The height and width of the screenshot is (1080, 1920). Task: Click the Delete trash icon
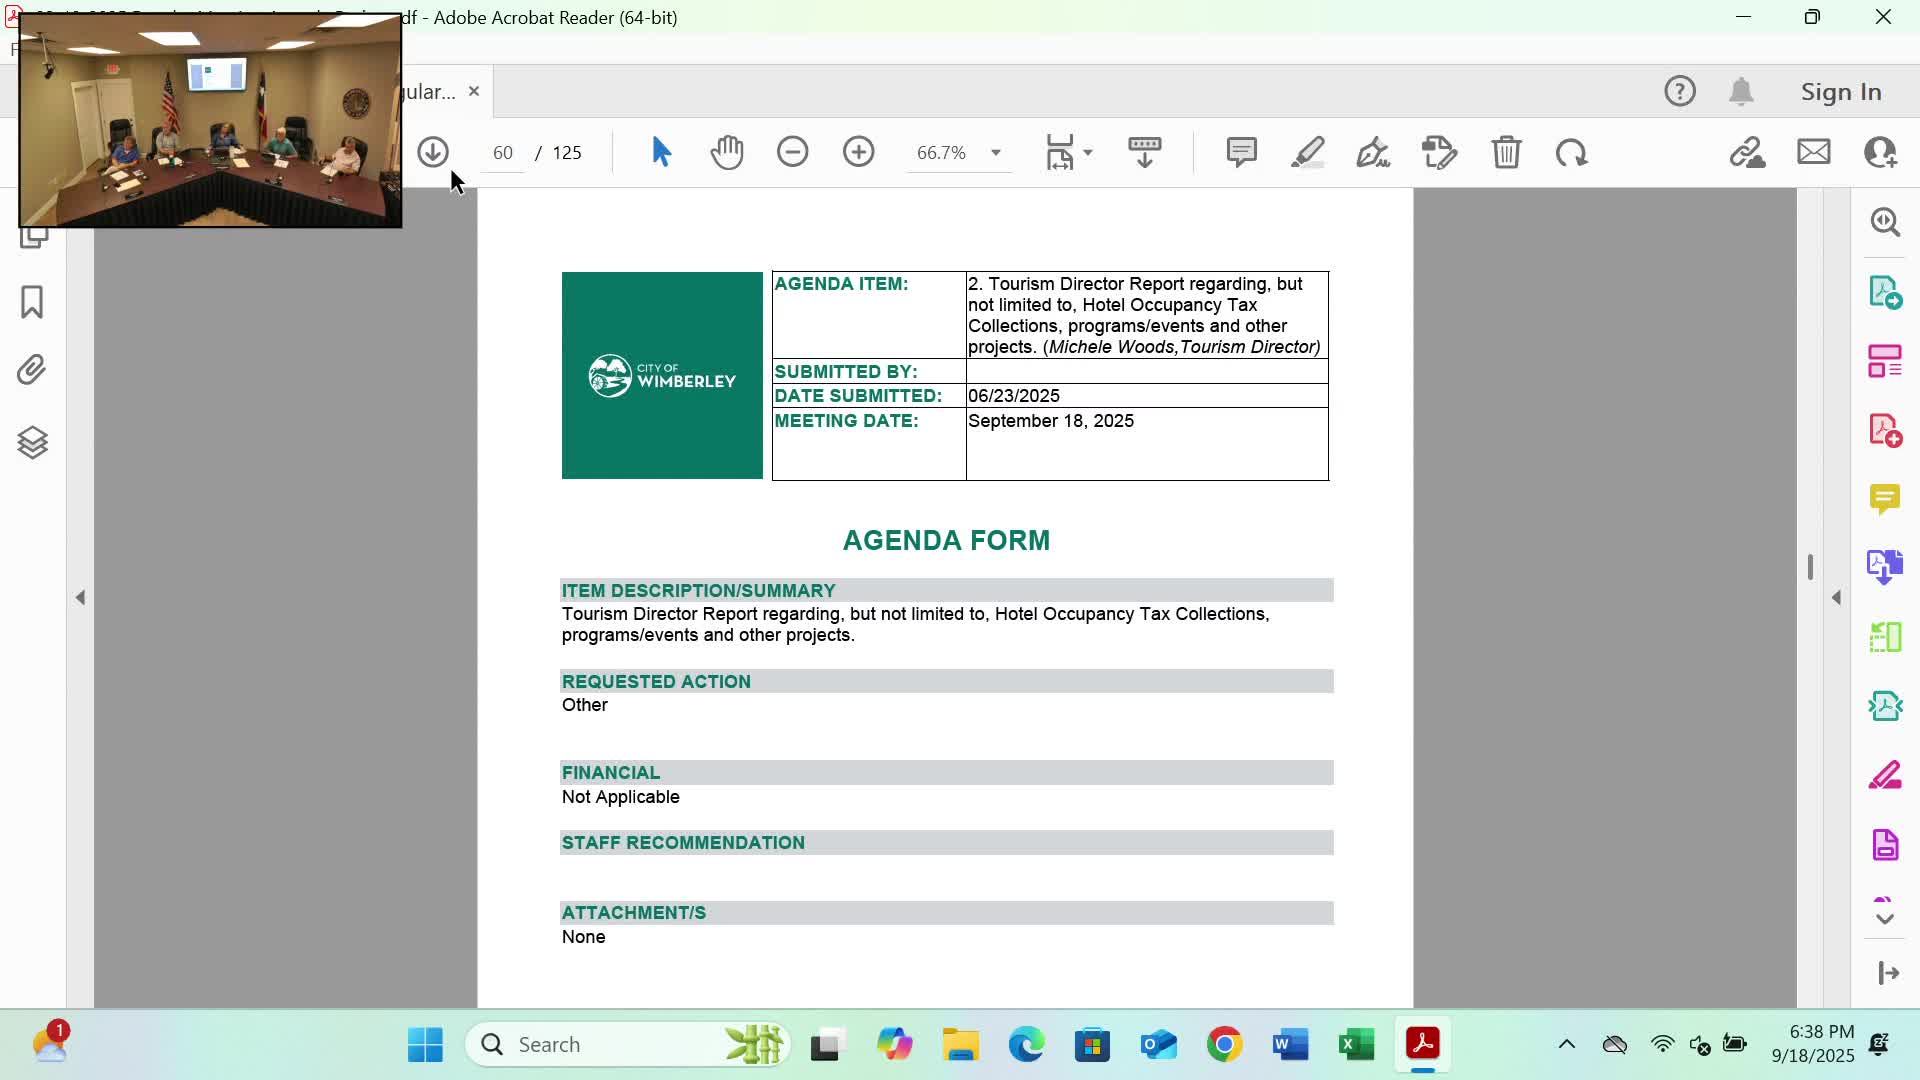coord(1506,152)
